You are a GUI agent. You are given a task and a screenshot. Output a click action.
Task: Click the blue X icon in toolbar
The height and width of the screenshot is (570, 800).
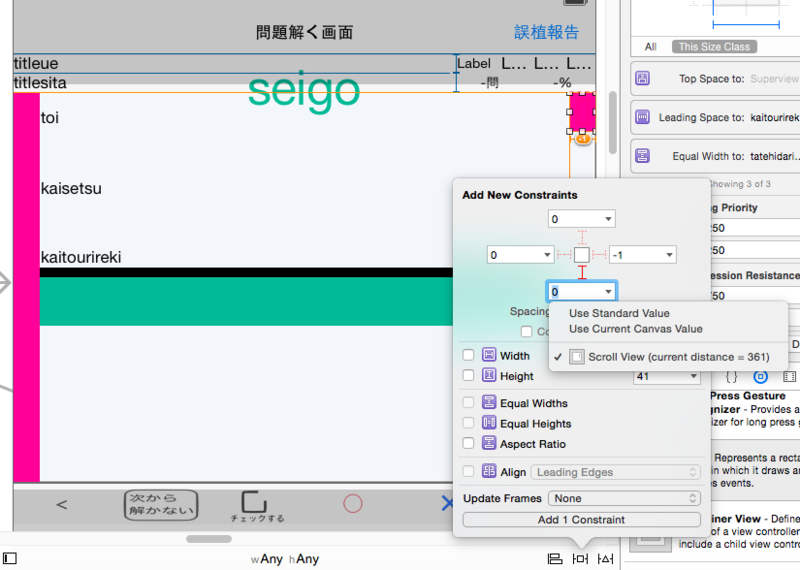click(x=447, y=503)
